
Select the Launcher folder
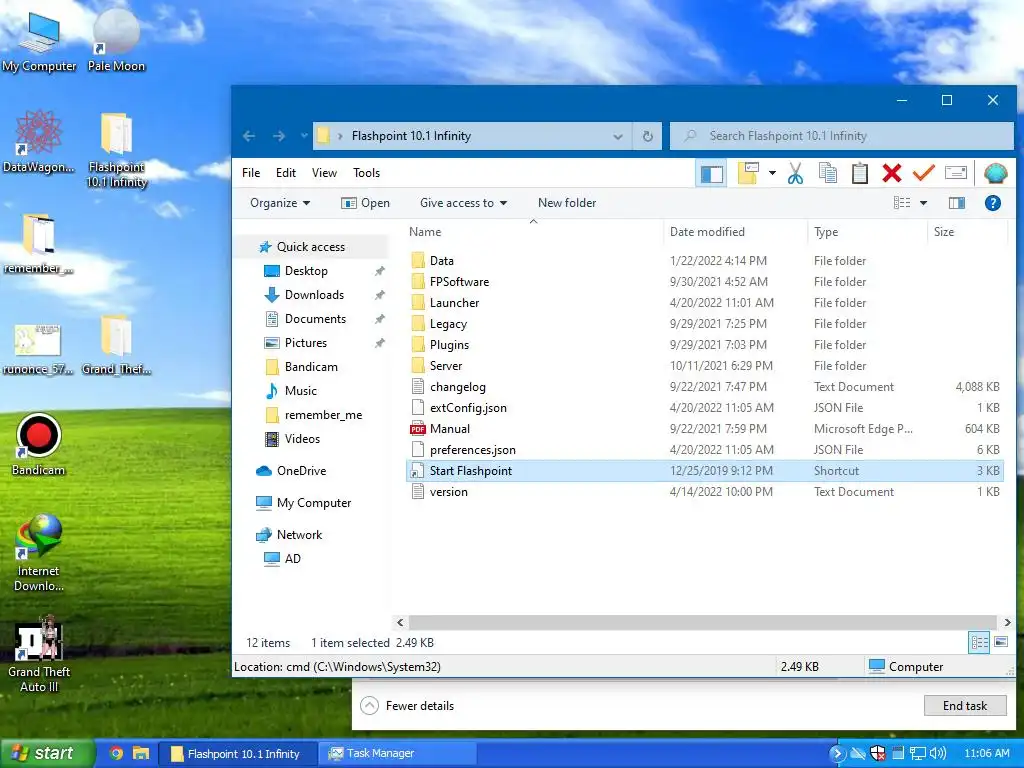(x=454, y=303)
